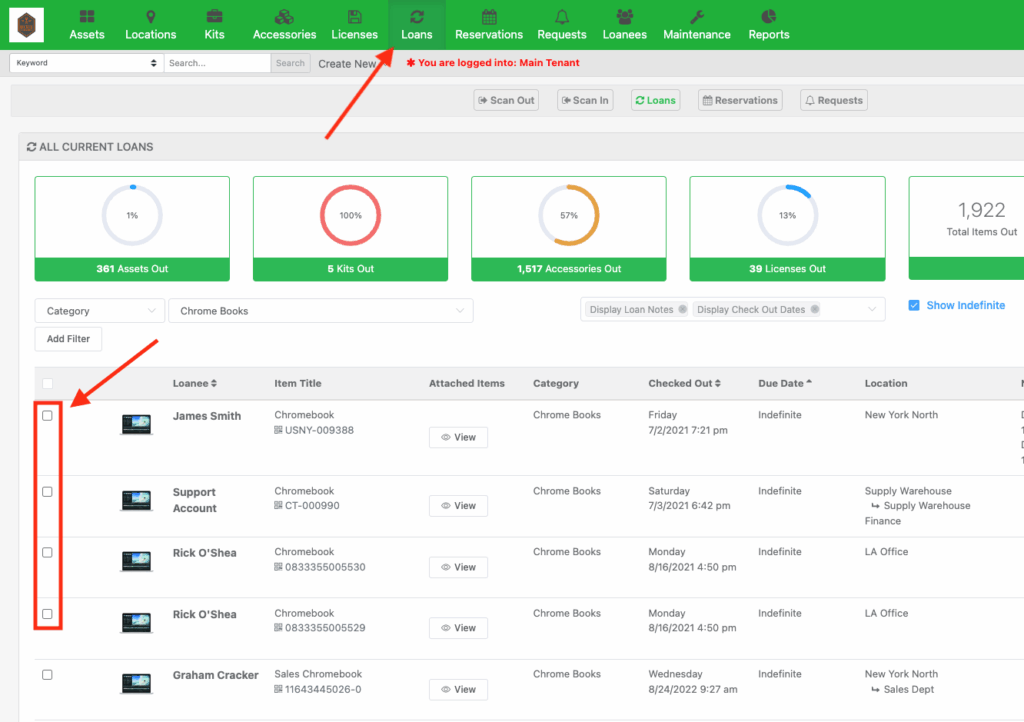Viewport: 1024px width, 722px height.
Task: Check the box for James Smith's loan row
Action: click(47, 415)
